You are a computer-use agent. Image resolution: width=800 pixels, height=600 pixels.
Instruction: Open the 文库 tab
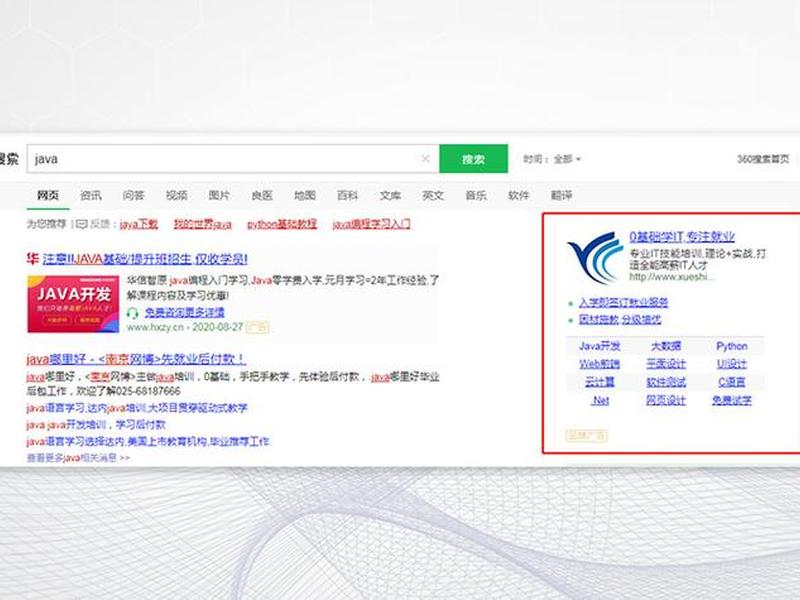tap(390, 195)
